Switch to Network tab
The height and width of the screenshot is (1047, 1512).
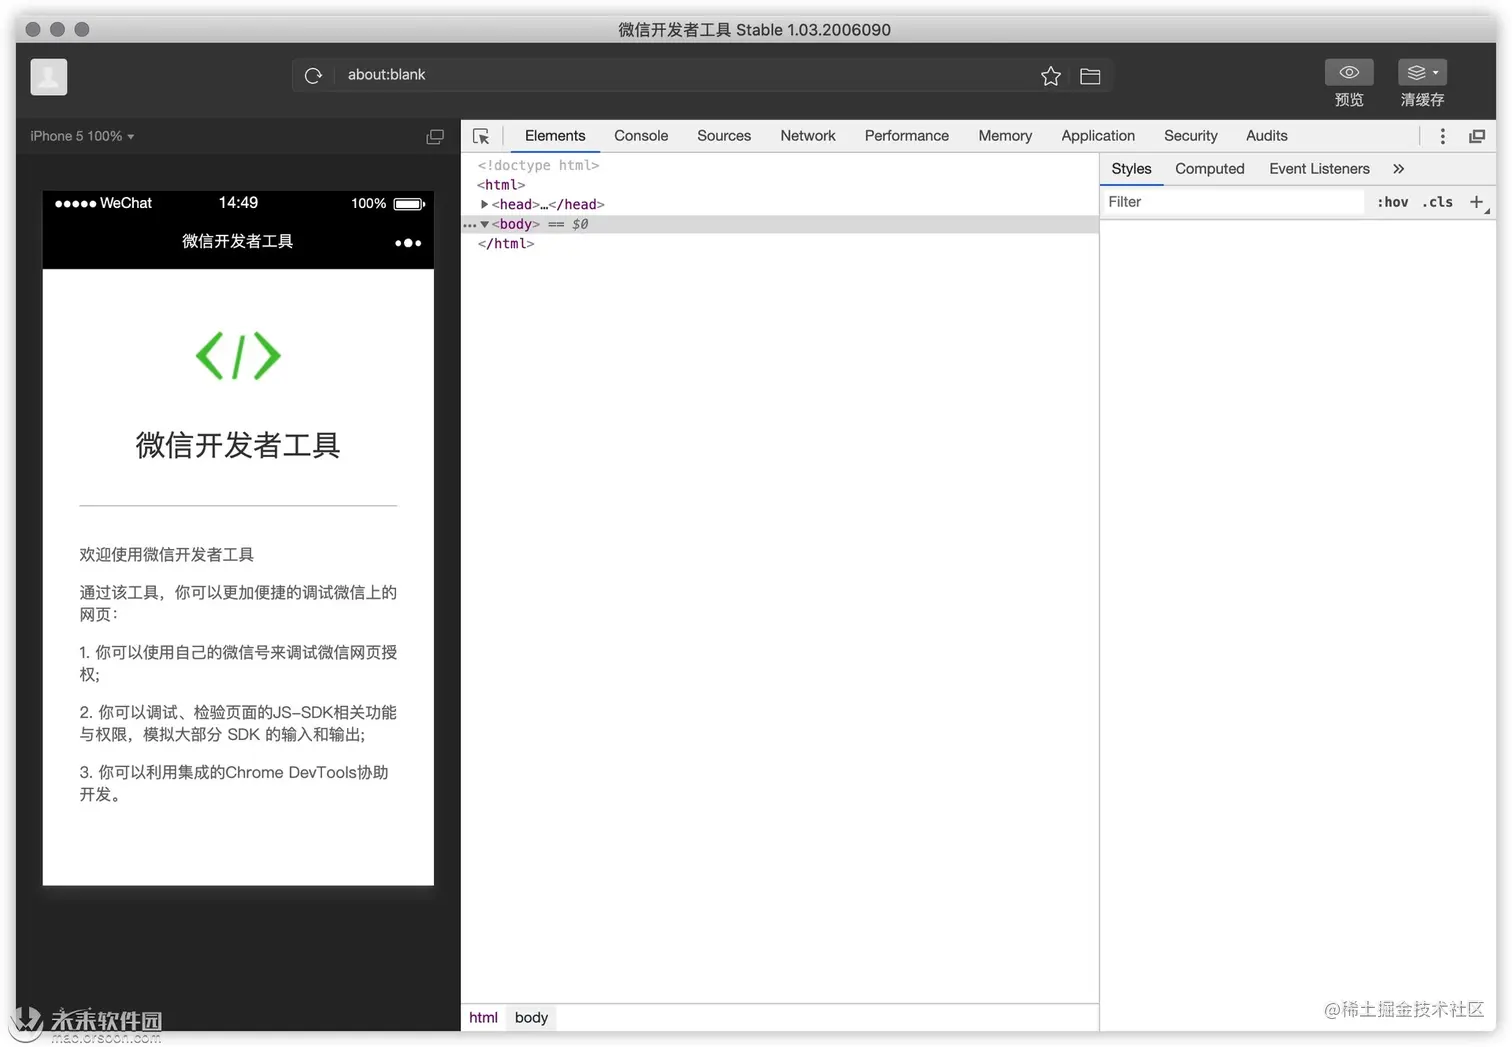pos(808,136)
